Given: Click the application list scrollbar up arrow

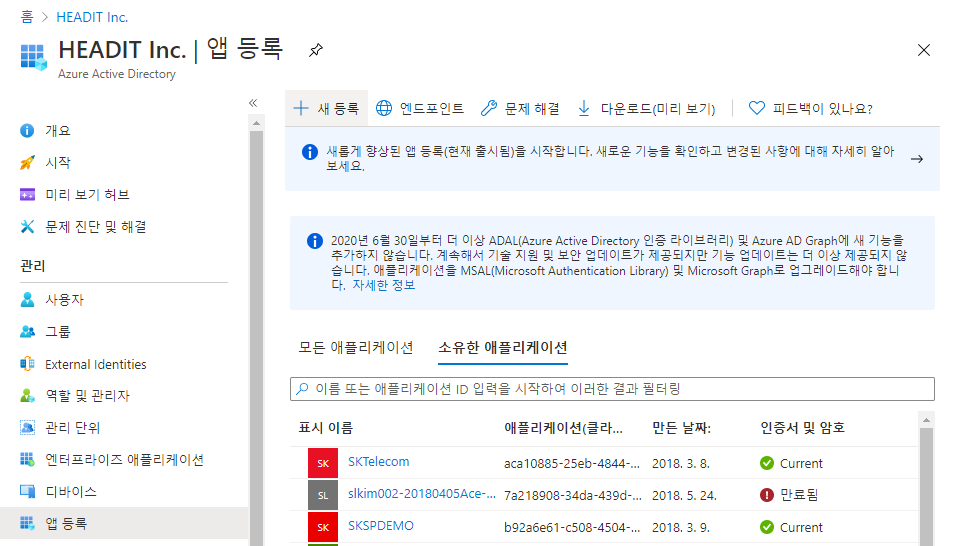Looking at the screenshot, I should pos(926,420).
